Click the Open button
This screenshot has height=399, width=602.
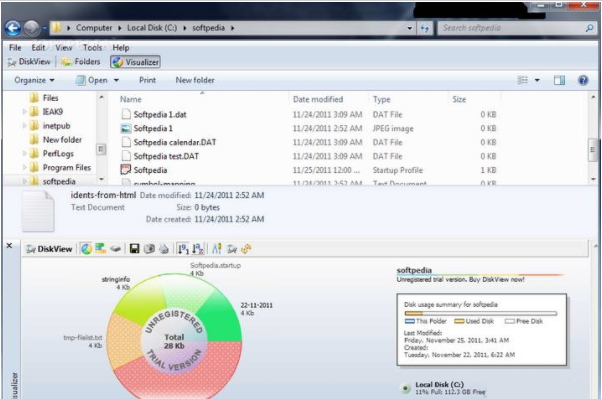[91, 80]
